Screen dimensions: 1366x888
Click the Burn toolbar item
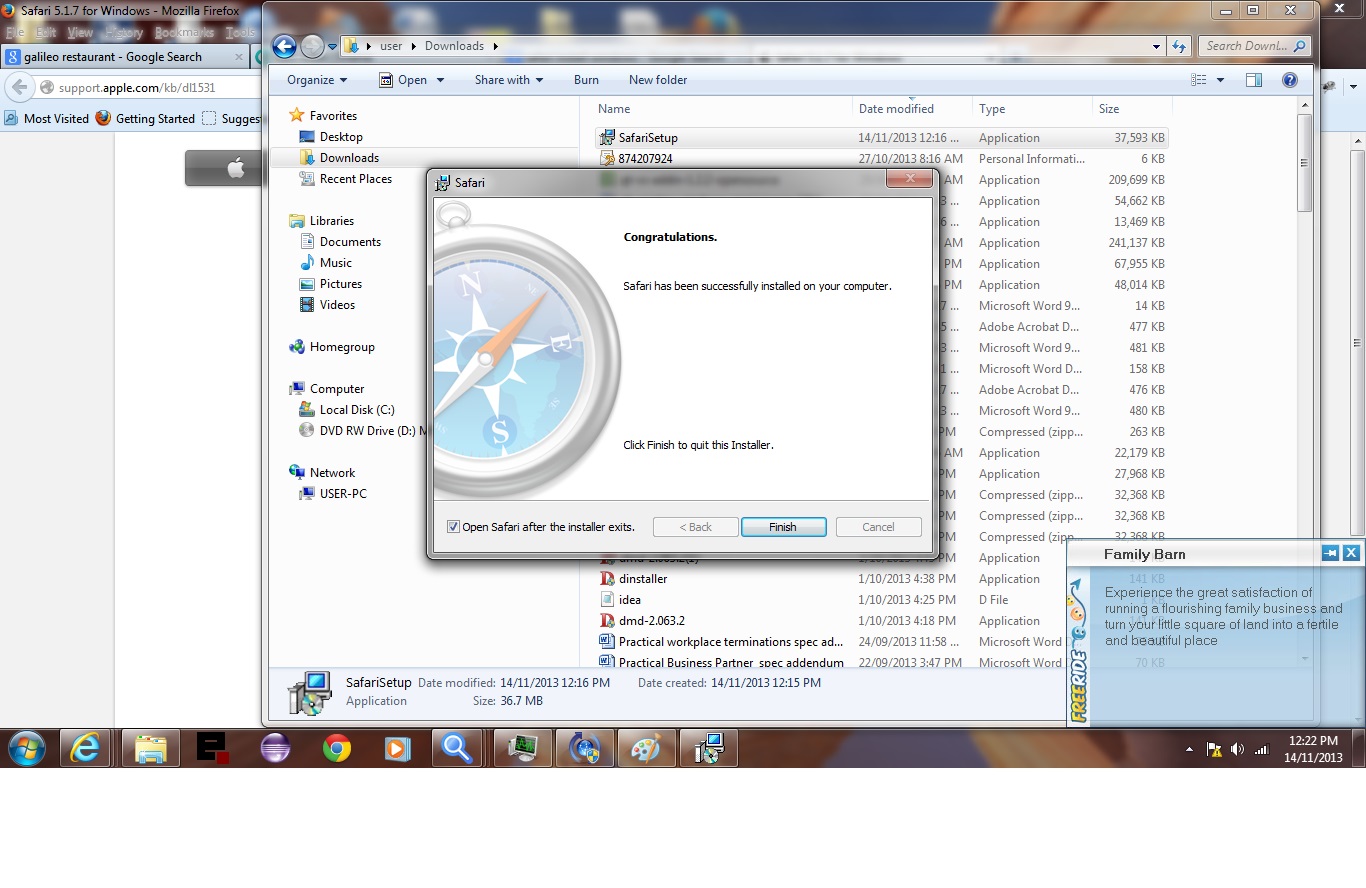coord(586,80)
